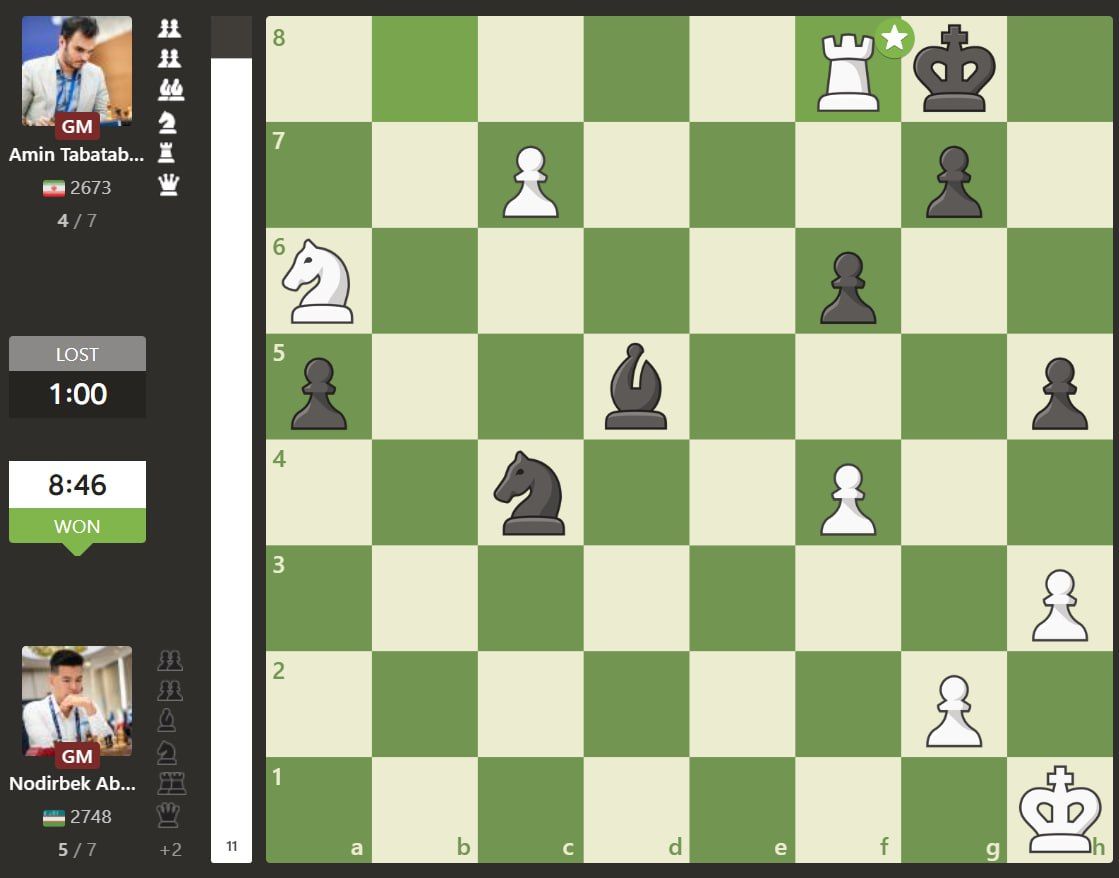Click the 1:00 clock display
1119x878 pixels.
77,394
